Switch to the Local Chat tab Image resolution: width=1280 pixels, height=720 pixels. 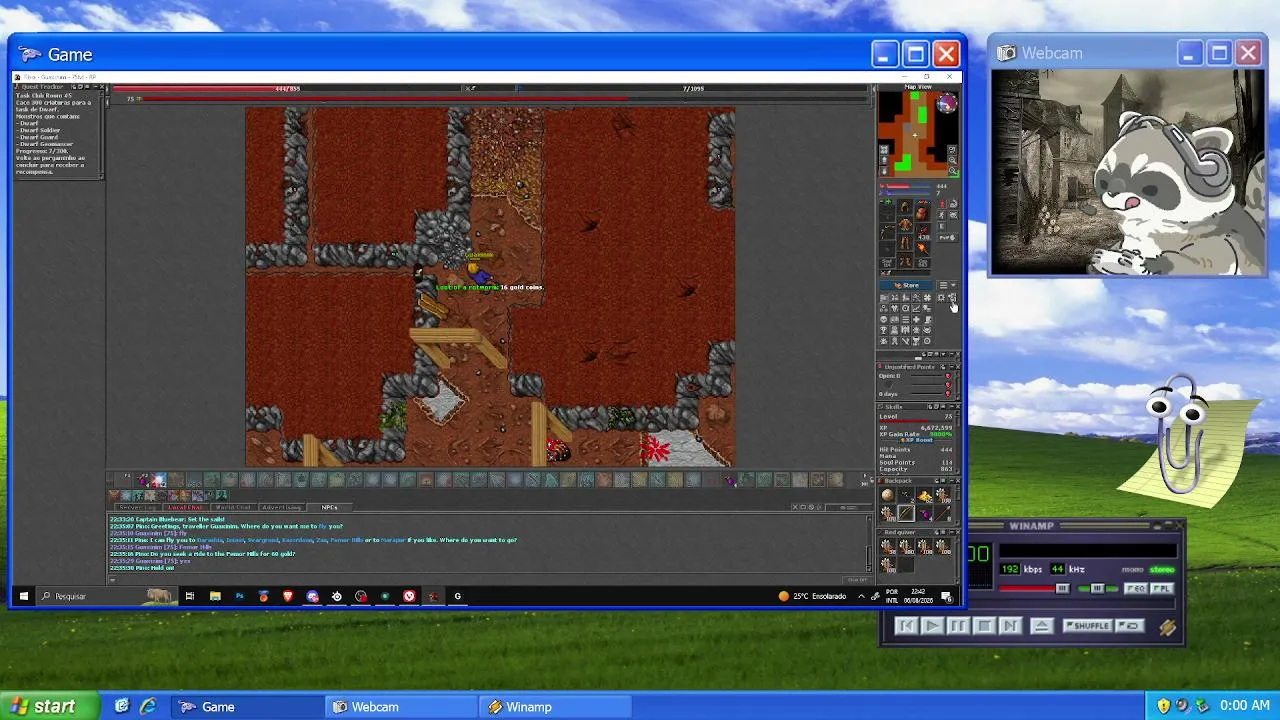click(186, 508)
